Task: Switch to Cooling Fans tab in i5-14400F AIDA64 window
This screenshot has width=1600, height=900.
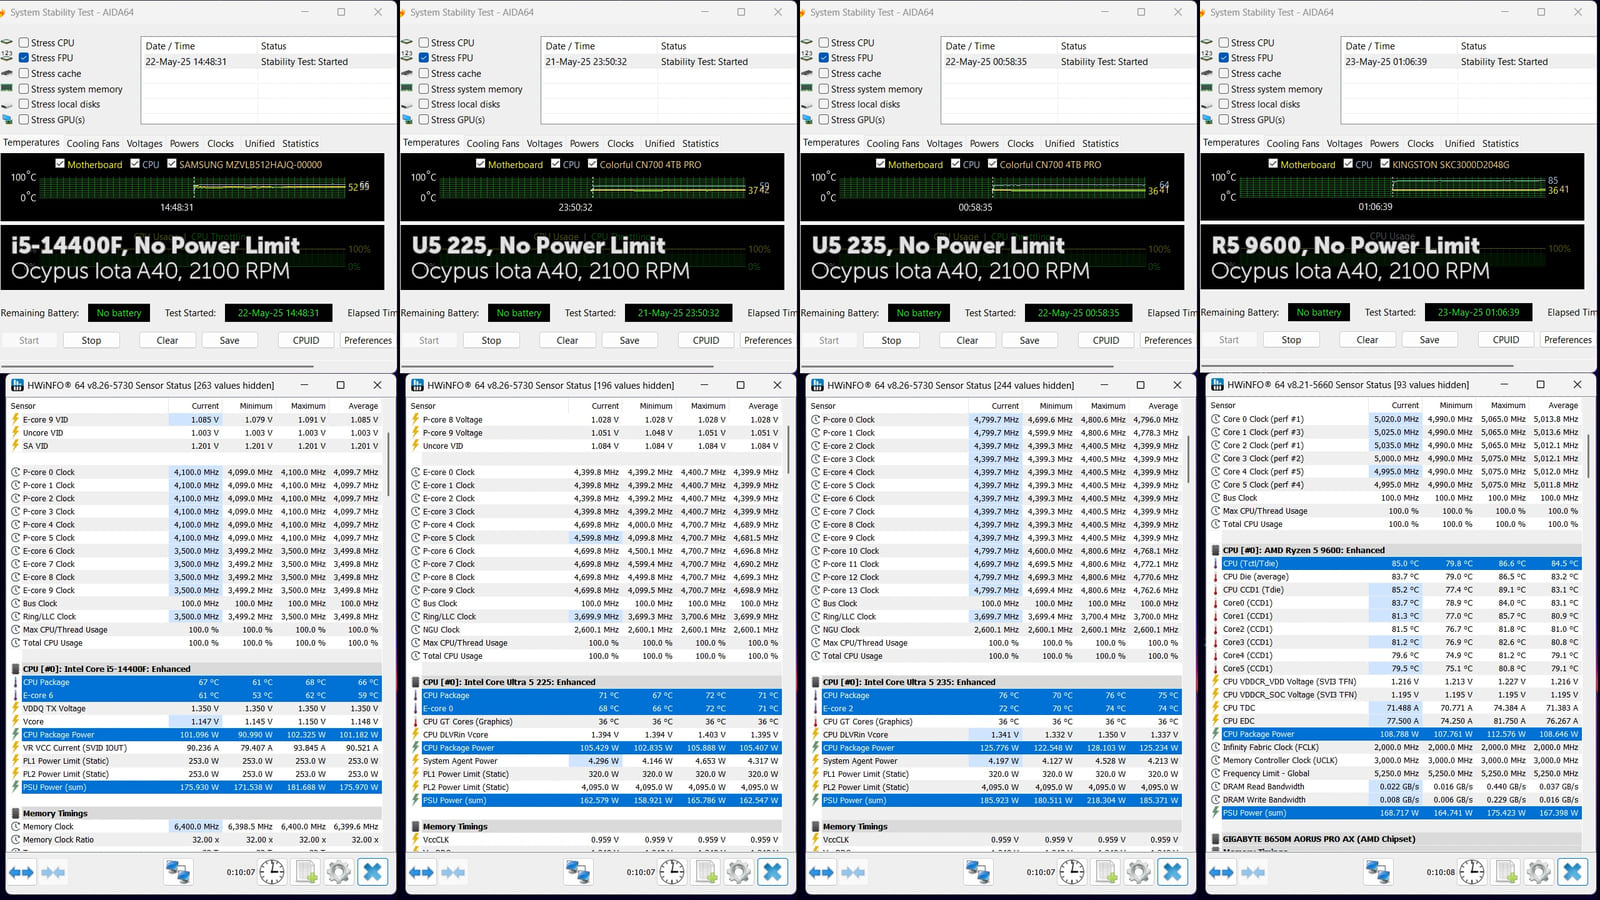Action: (x=93, y=144)
